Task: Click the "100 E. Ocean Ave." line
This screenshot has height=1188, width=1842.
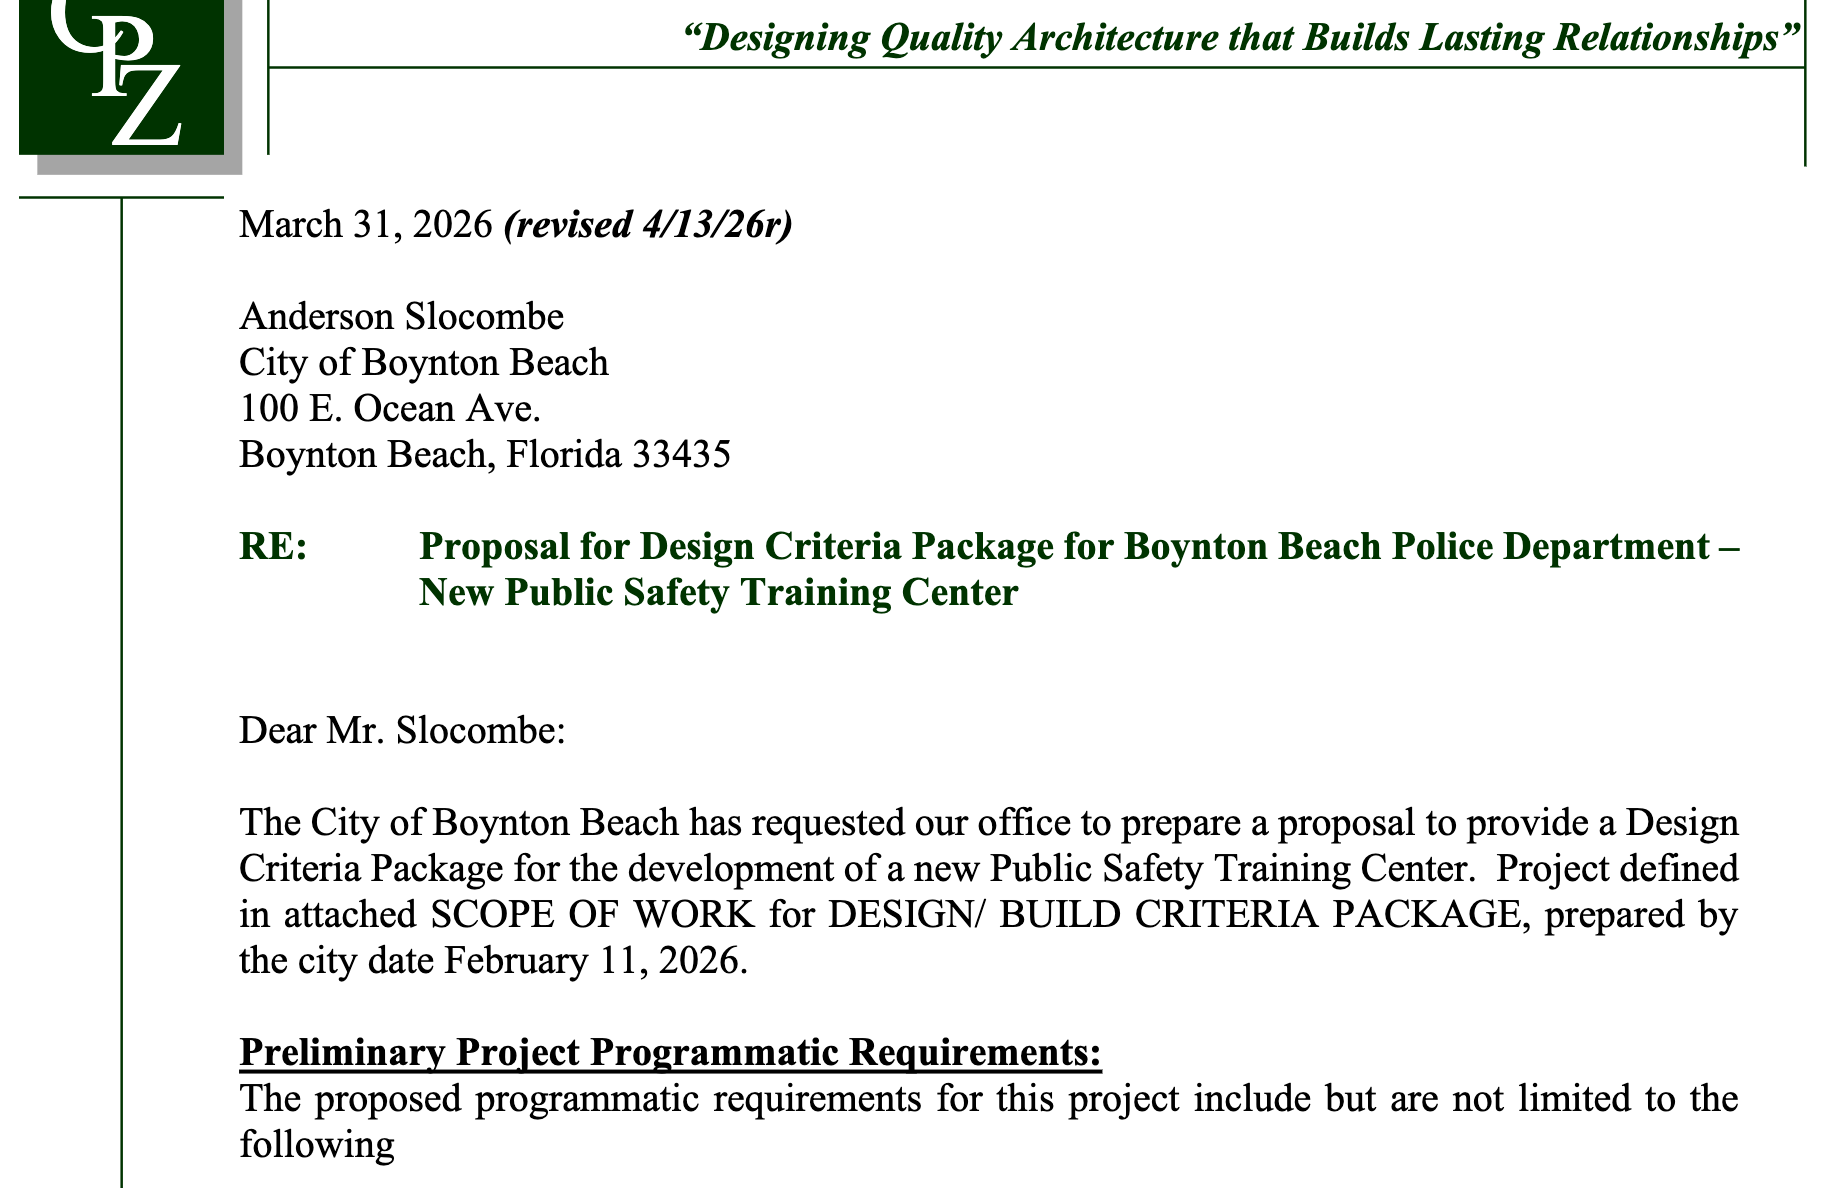Action: [390, 408]
